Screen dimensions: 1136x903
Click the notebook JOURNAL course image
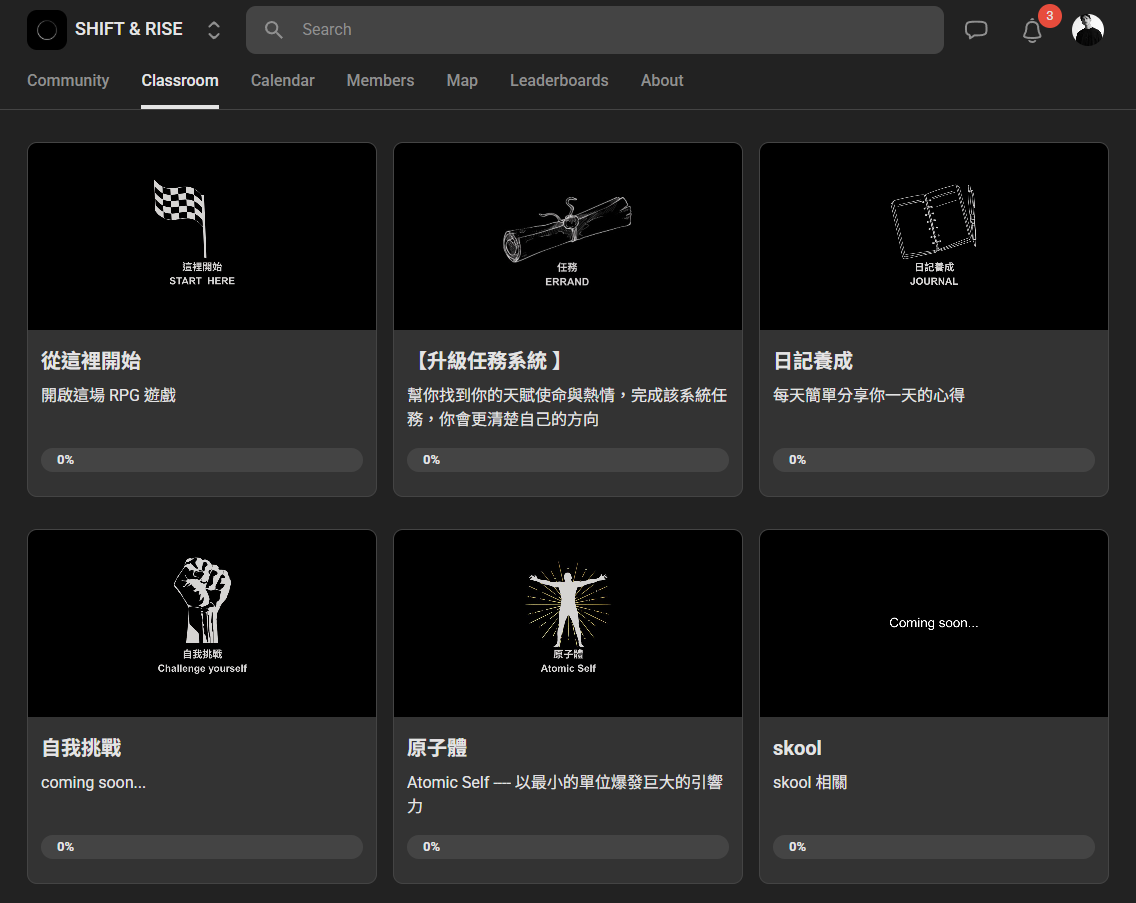[933, 236]
